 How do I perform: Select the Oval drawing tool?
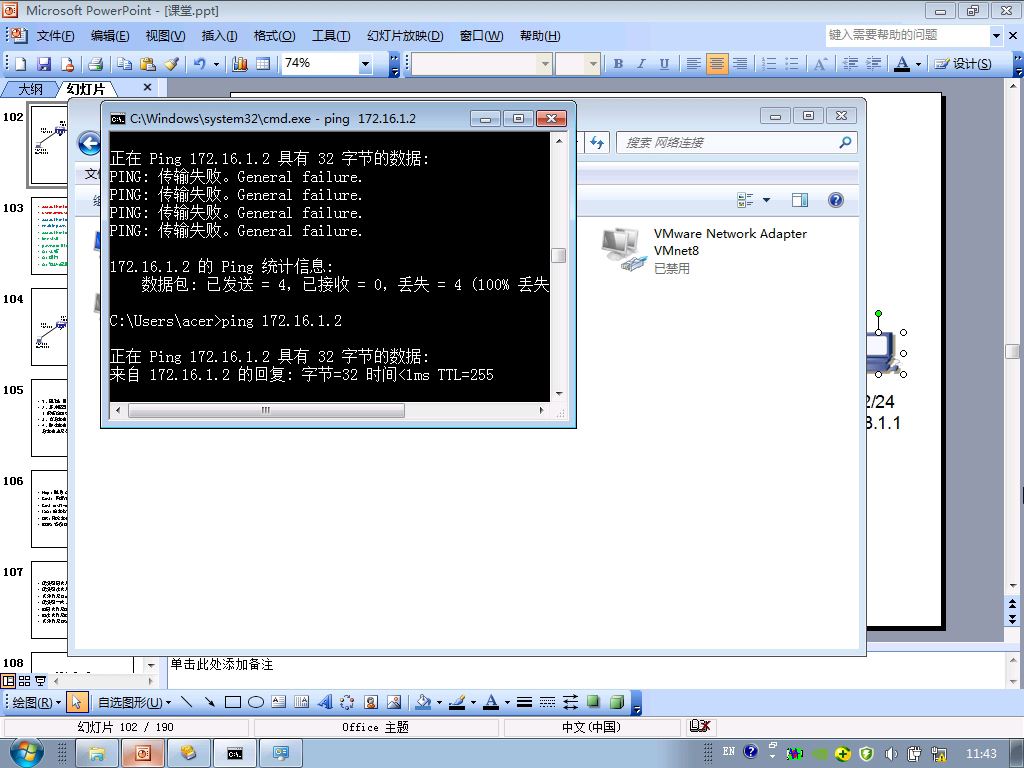tap(255, 703)
